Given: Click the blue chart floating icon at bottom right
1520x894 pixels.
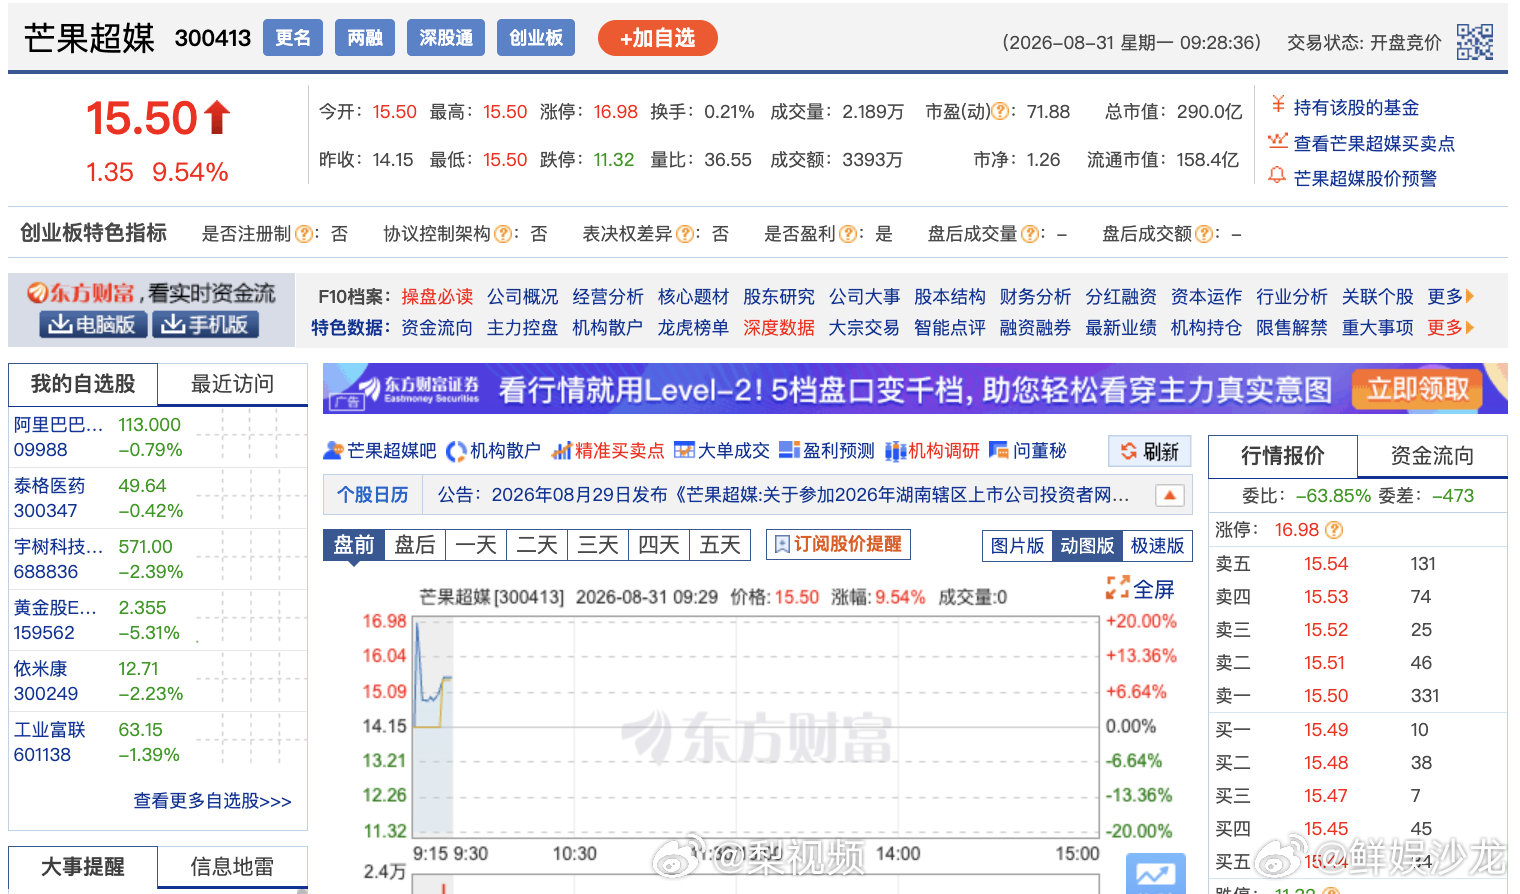Looking at the screenshot, I should tap(1155, 874).
